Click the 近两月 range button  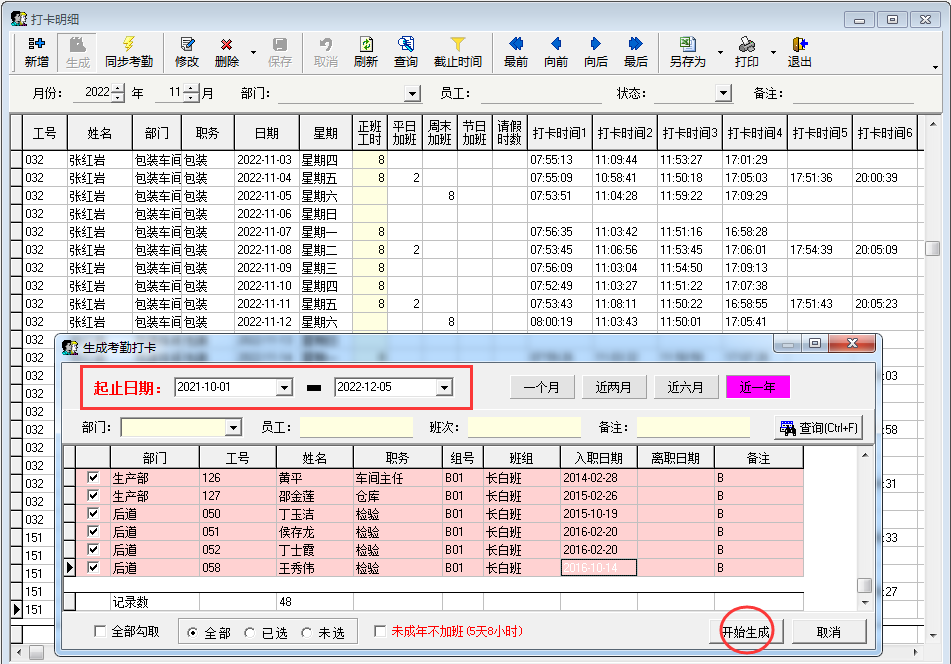click(614, 387)
